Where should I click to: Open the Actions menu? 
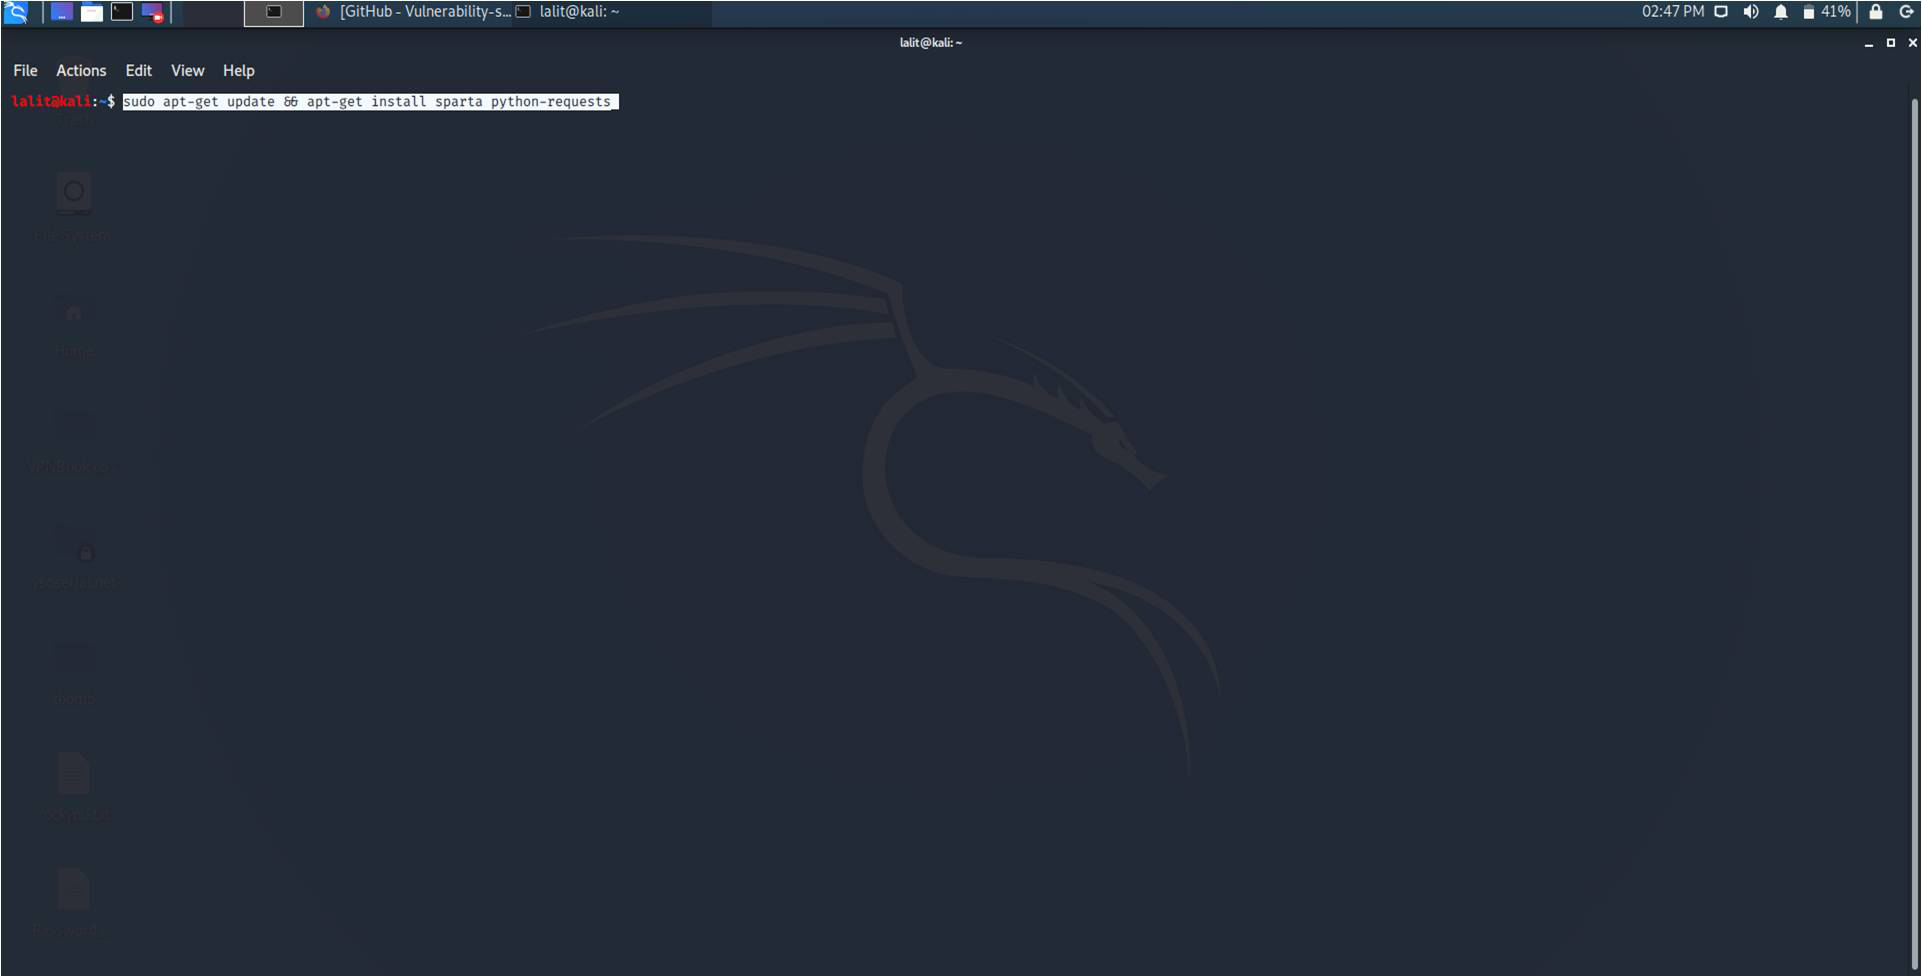(x=81, y=71)
